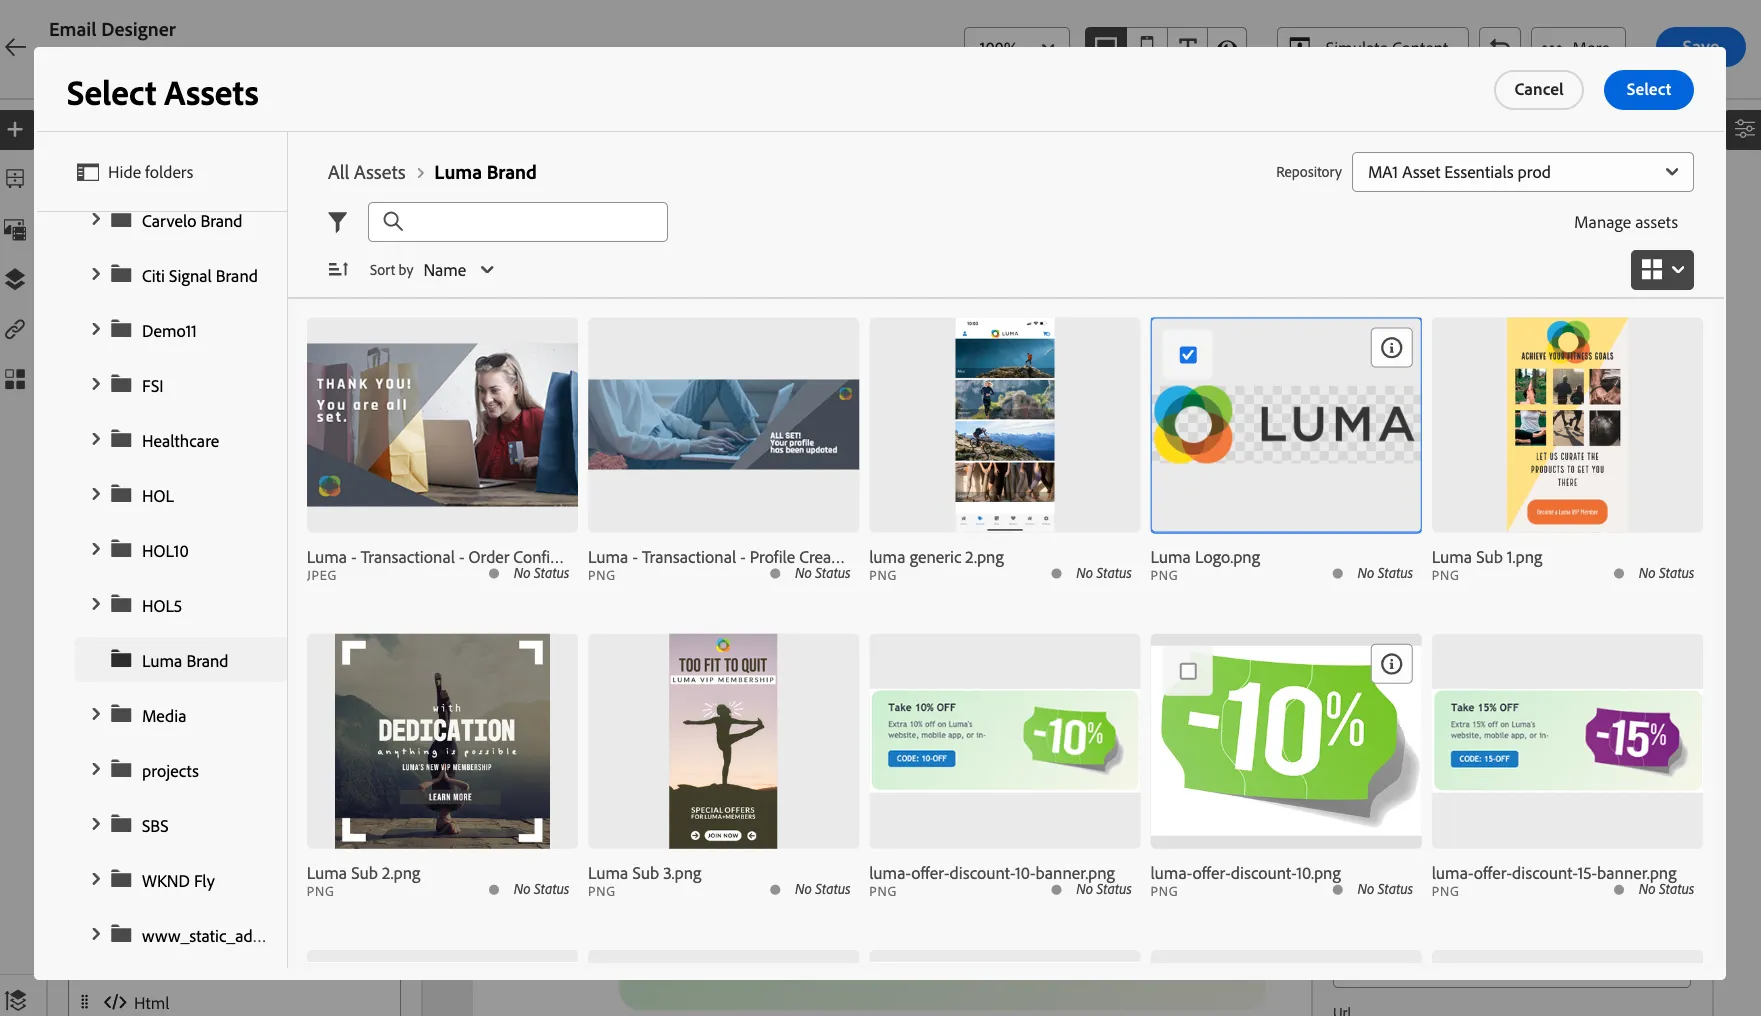Image resolution: width=1761 pixels, height=1016 pixels.
Task: Open info for Luma Logo.png
Action: (x=1391, y=348)
